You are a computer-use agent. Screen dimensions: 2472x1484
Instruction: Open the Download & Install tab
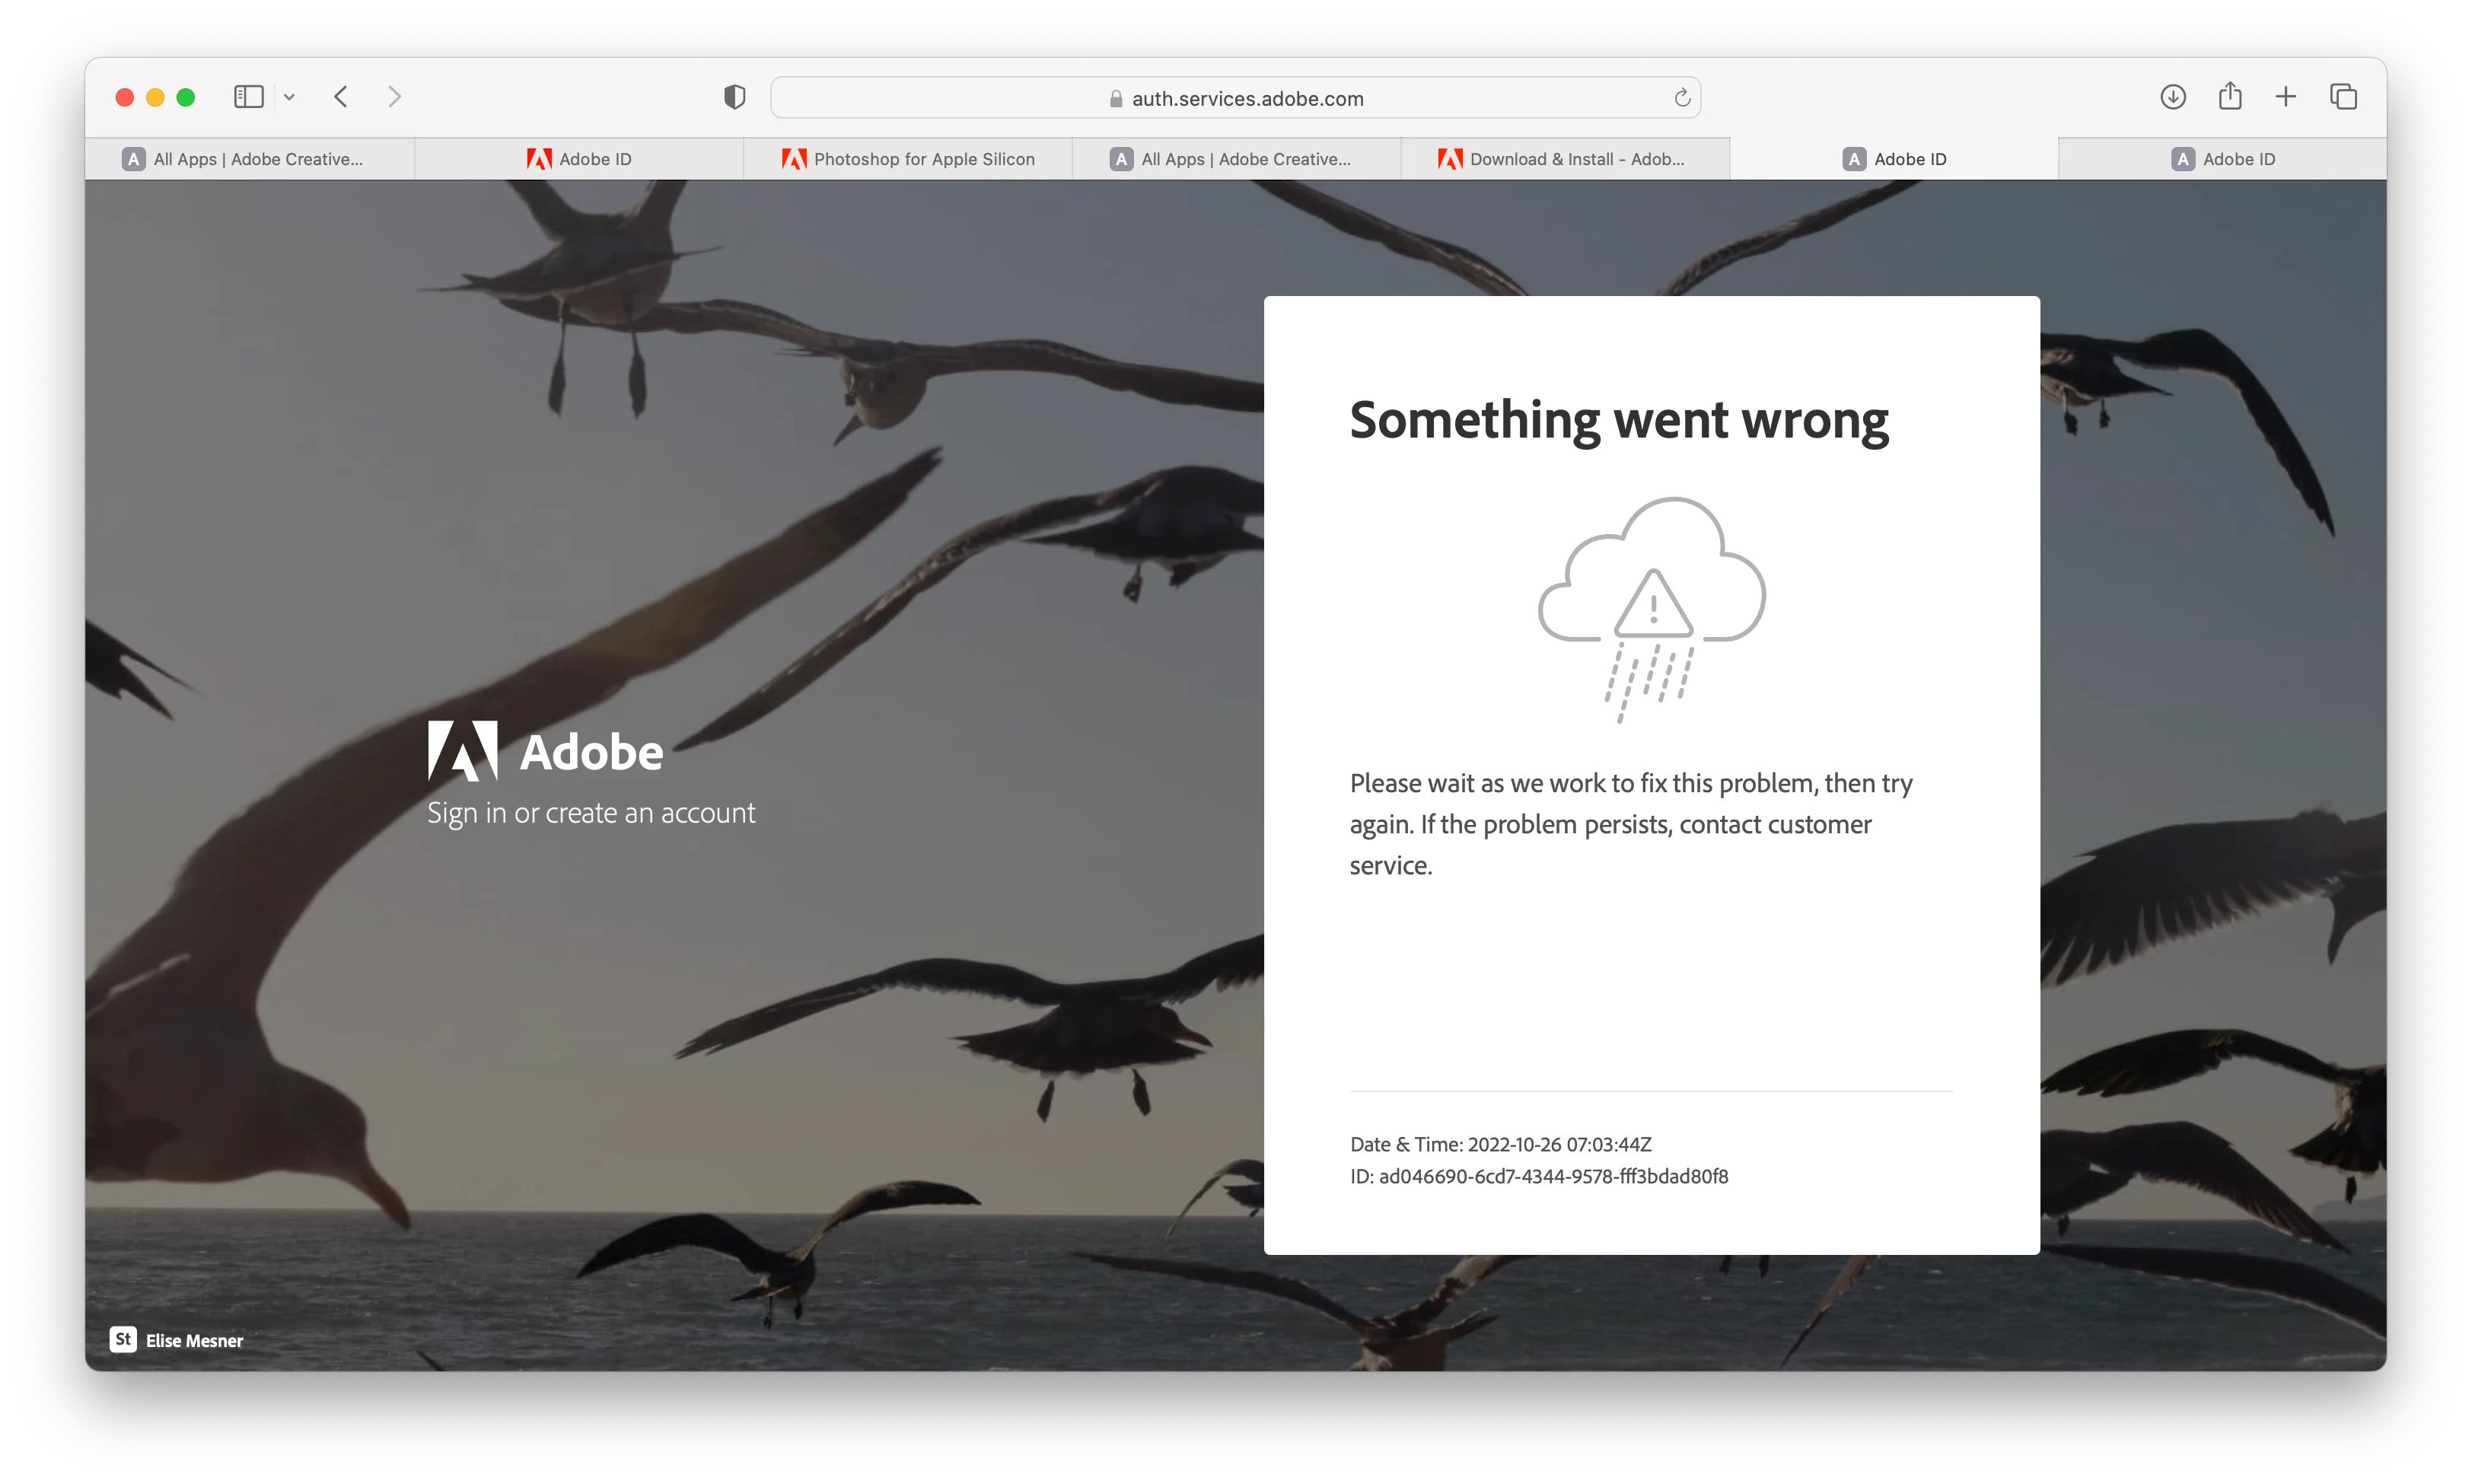[1565, 159]
